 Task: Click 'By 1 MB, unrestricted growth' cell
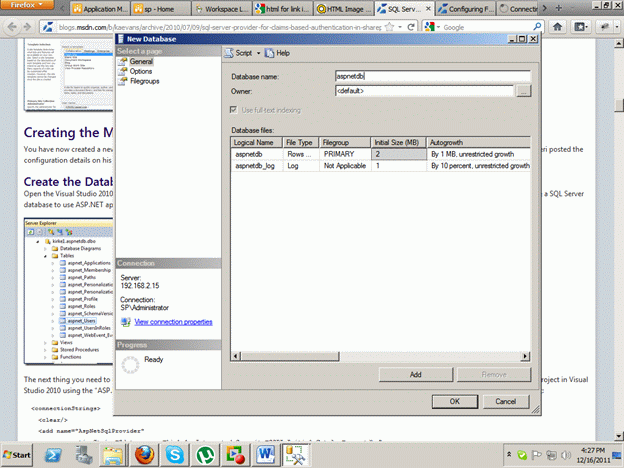pos(479,154)
